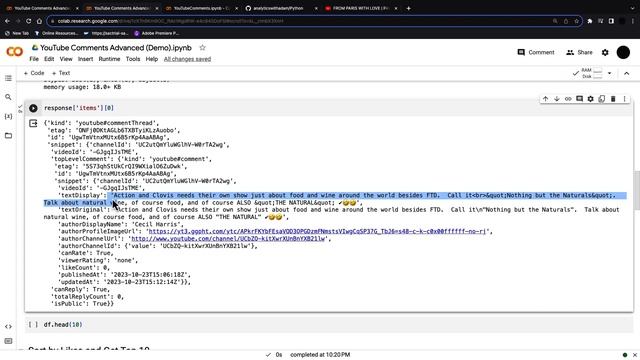Open browser extensions puzzle icon
This screenshot has height=360, width=640.
590,21
